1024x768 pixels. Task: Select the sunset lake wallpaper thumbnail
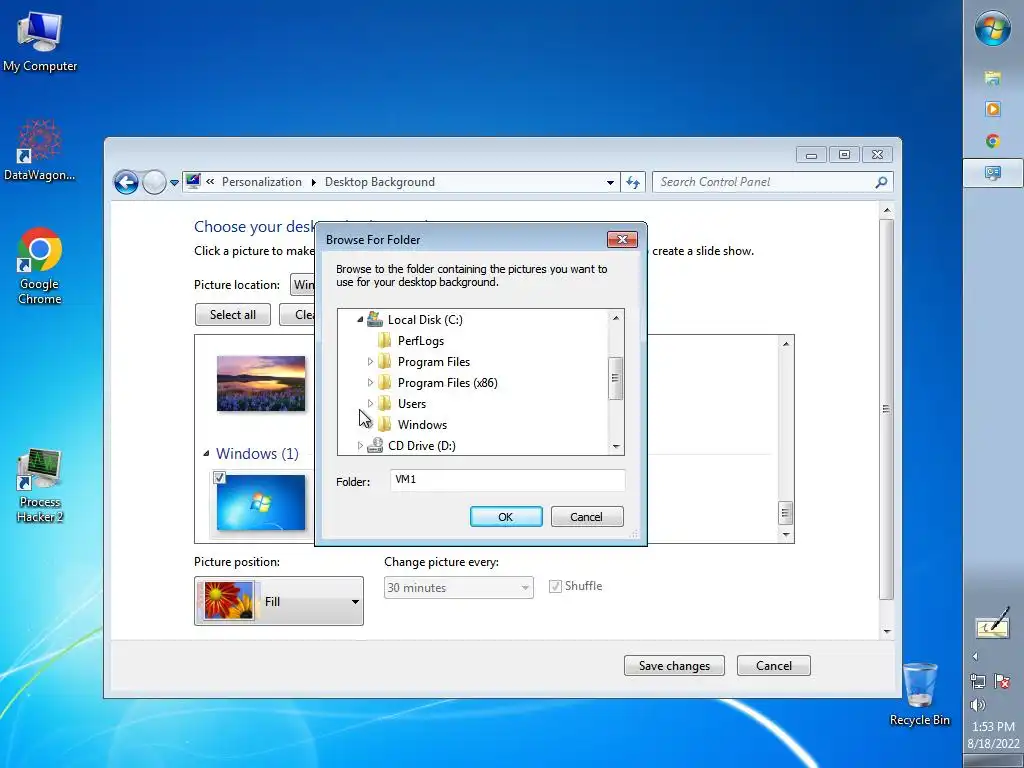point(261,383)
